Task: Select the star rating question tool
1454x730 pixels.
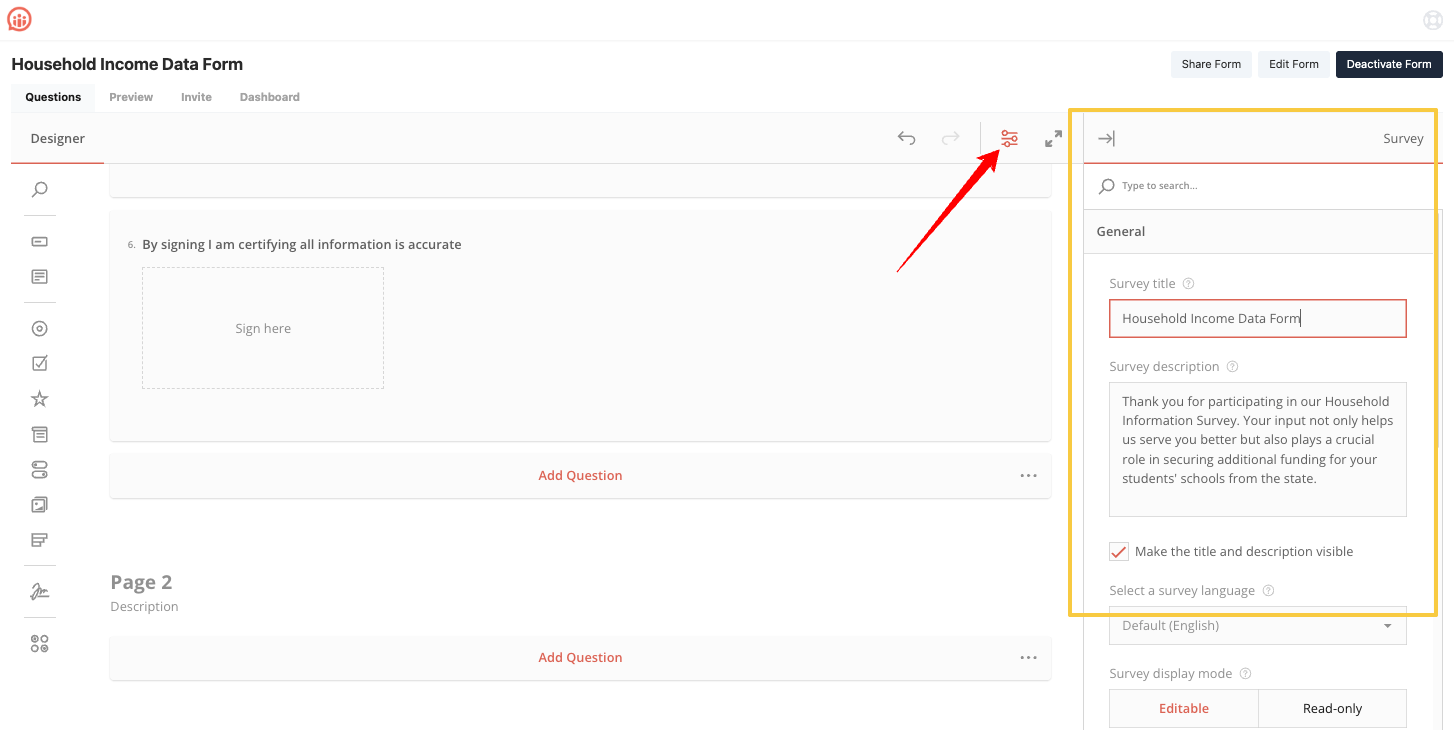Action: tap(40, 399)
